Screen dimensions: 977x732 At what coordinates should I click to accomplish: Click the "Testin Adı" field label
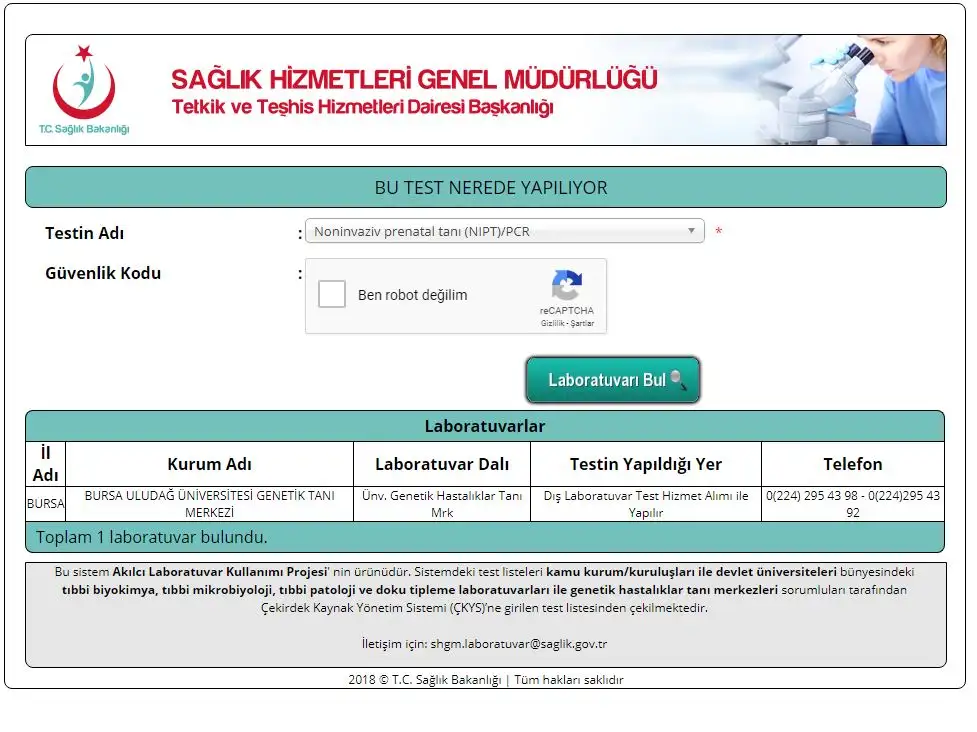coord(85,233)
